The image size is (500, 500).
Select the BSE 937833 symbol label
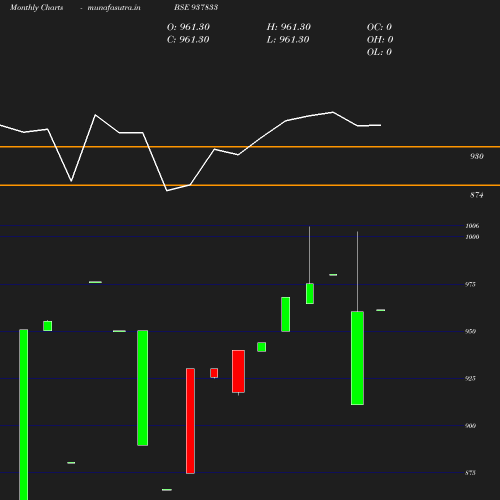click(196, 7)
